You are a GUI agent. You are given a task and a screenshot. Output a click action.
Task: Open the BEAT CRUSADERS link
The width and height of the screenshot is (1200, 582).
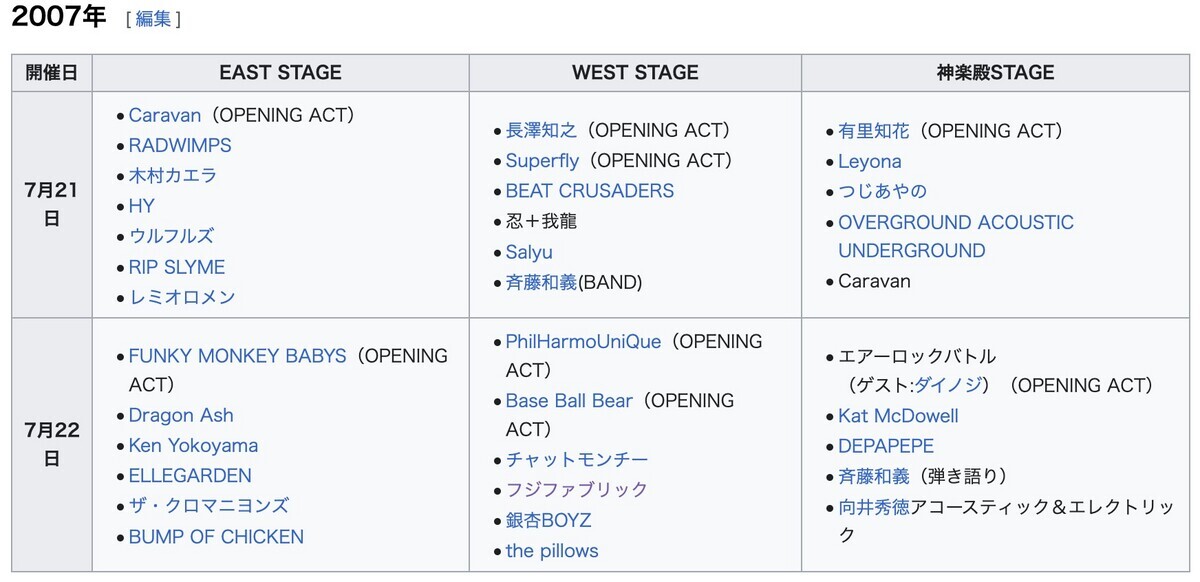coord(590,190)
